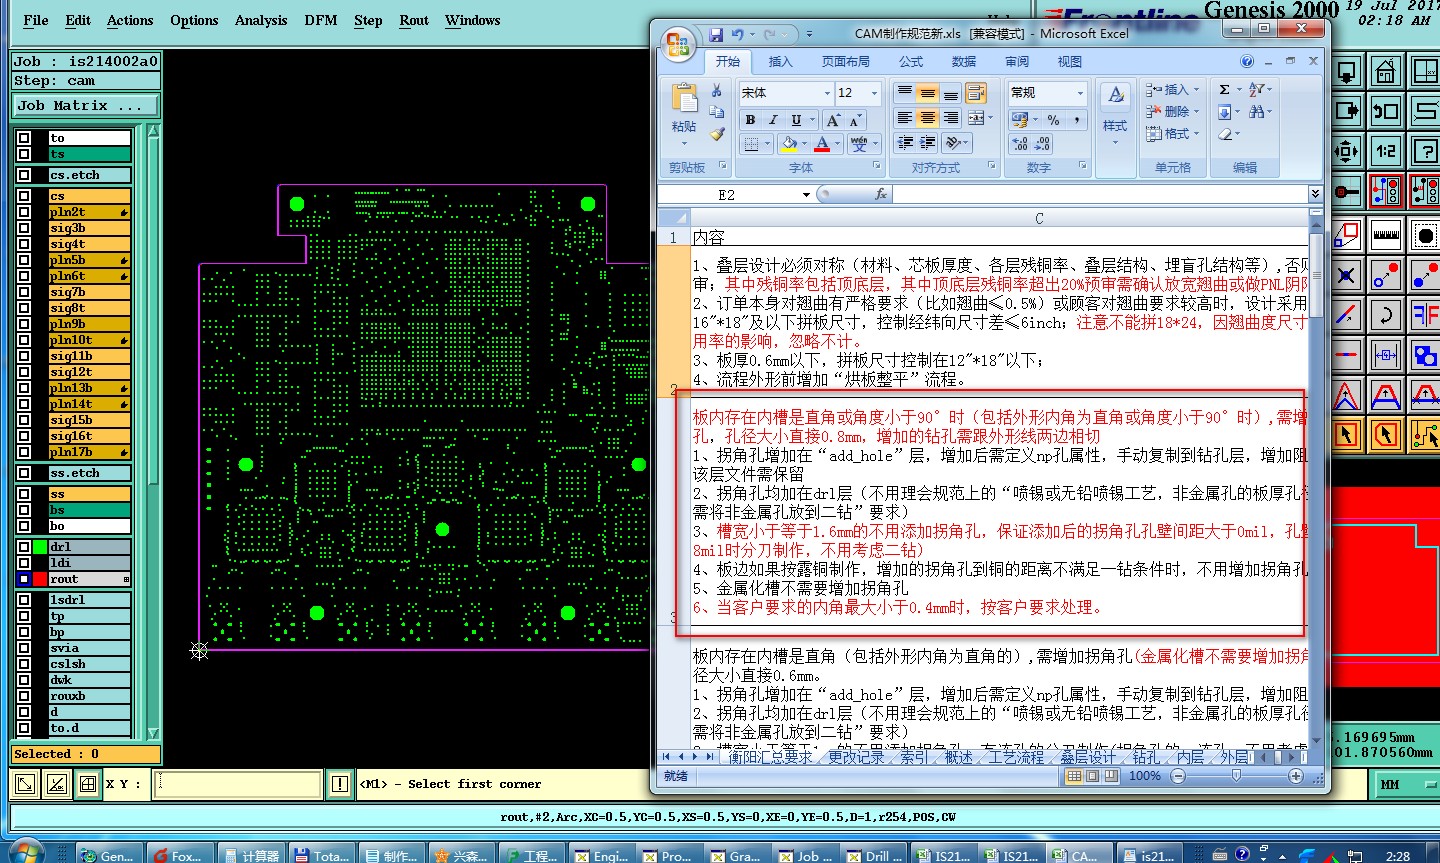
Task: Click the Job Matrix button
Action: click(x=86, y=105)
